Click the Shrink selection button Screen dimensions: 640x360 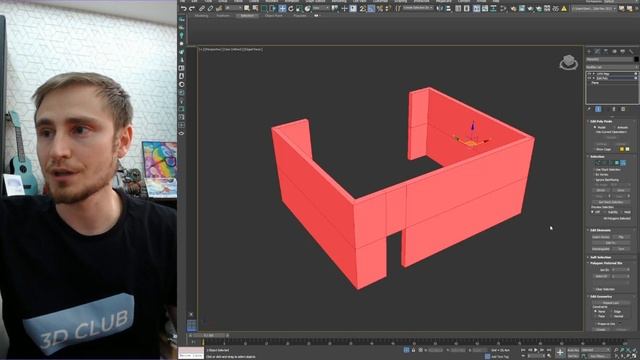pos(601,190)
